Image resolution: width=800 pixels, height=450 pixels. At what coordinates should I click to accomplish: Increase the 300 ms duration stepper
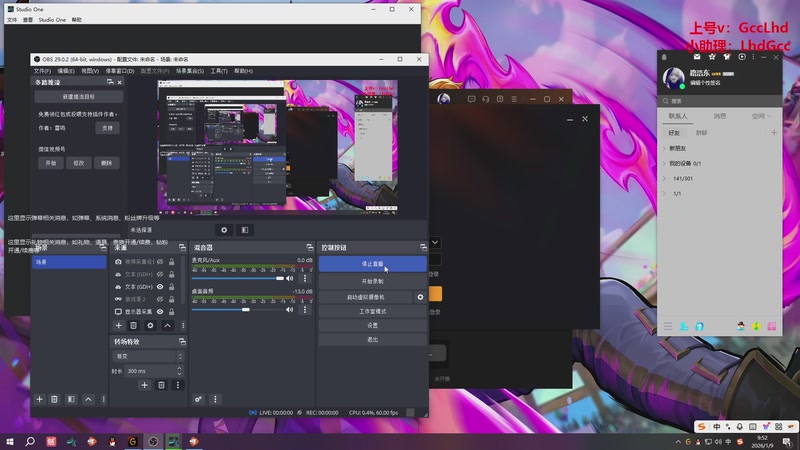(x=179, y=368)
